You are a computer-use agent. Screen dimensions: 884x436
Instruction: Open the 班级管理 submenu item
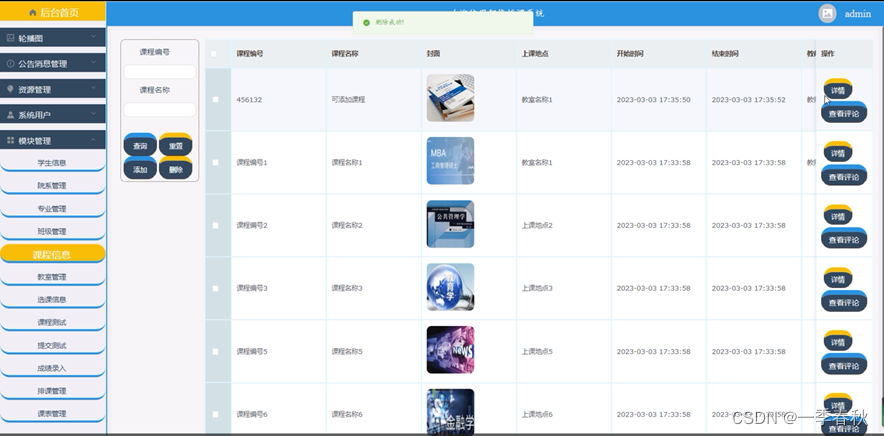pos(52,231)
